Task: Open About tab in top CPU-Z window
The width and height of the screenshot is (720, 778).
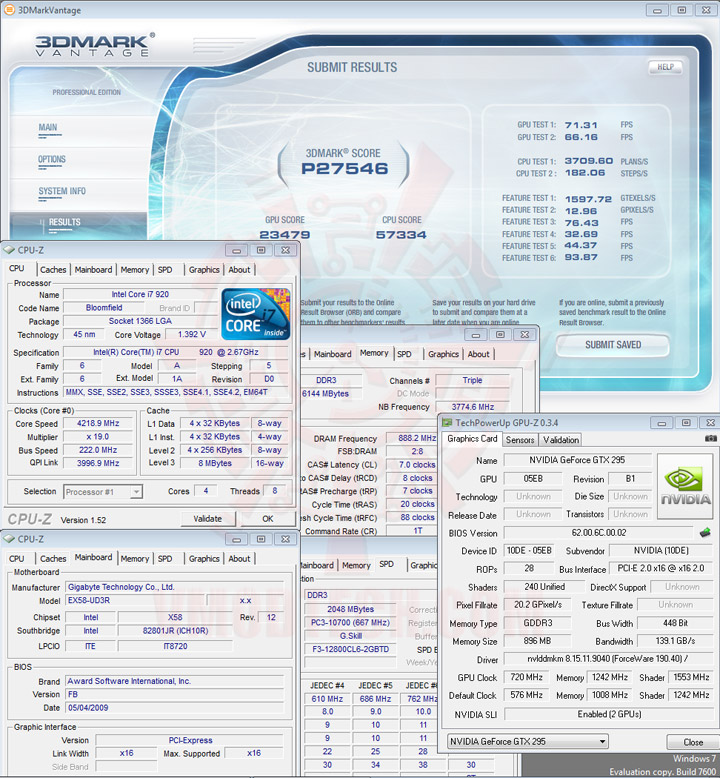Action: pyautogui.click(x=239, y=269)
